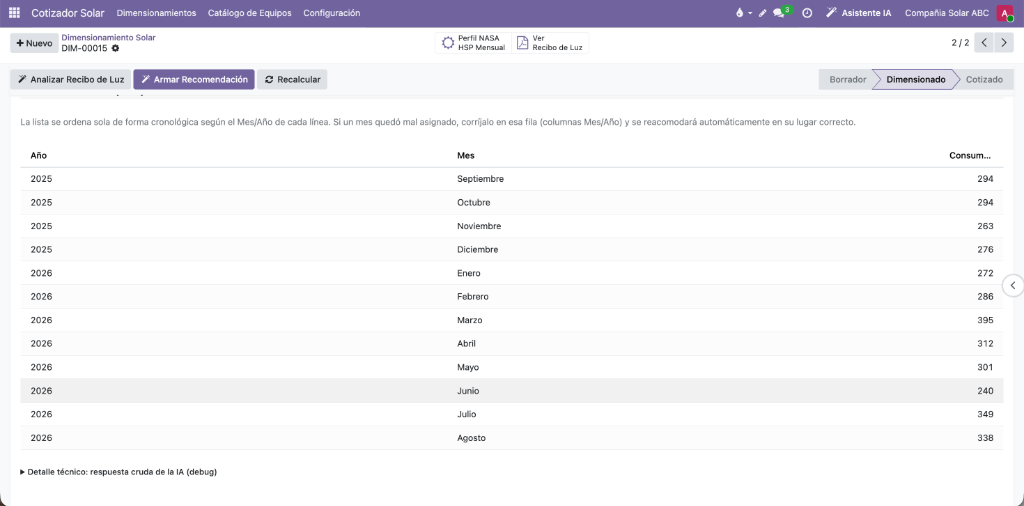The image size is (1024, 506).
Task: Open the apps grid menu icon
Action: click(14, 13)
